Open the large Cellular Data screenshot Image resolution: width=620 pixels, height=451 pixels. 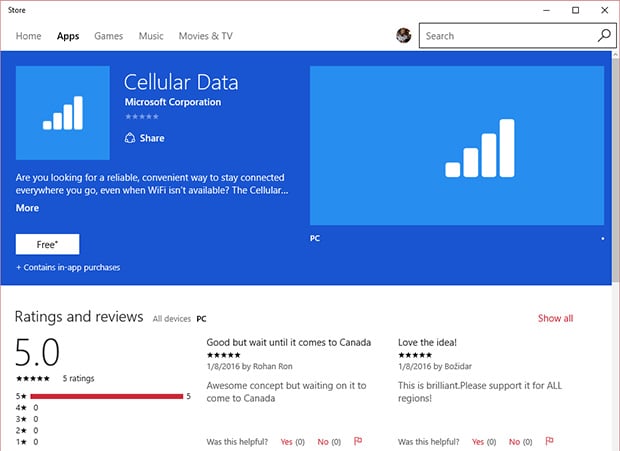tap(457, 146)
